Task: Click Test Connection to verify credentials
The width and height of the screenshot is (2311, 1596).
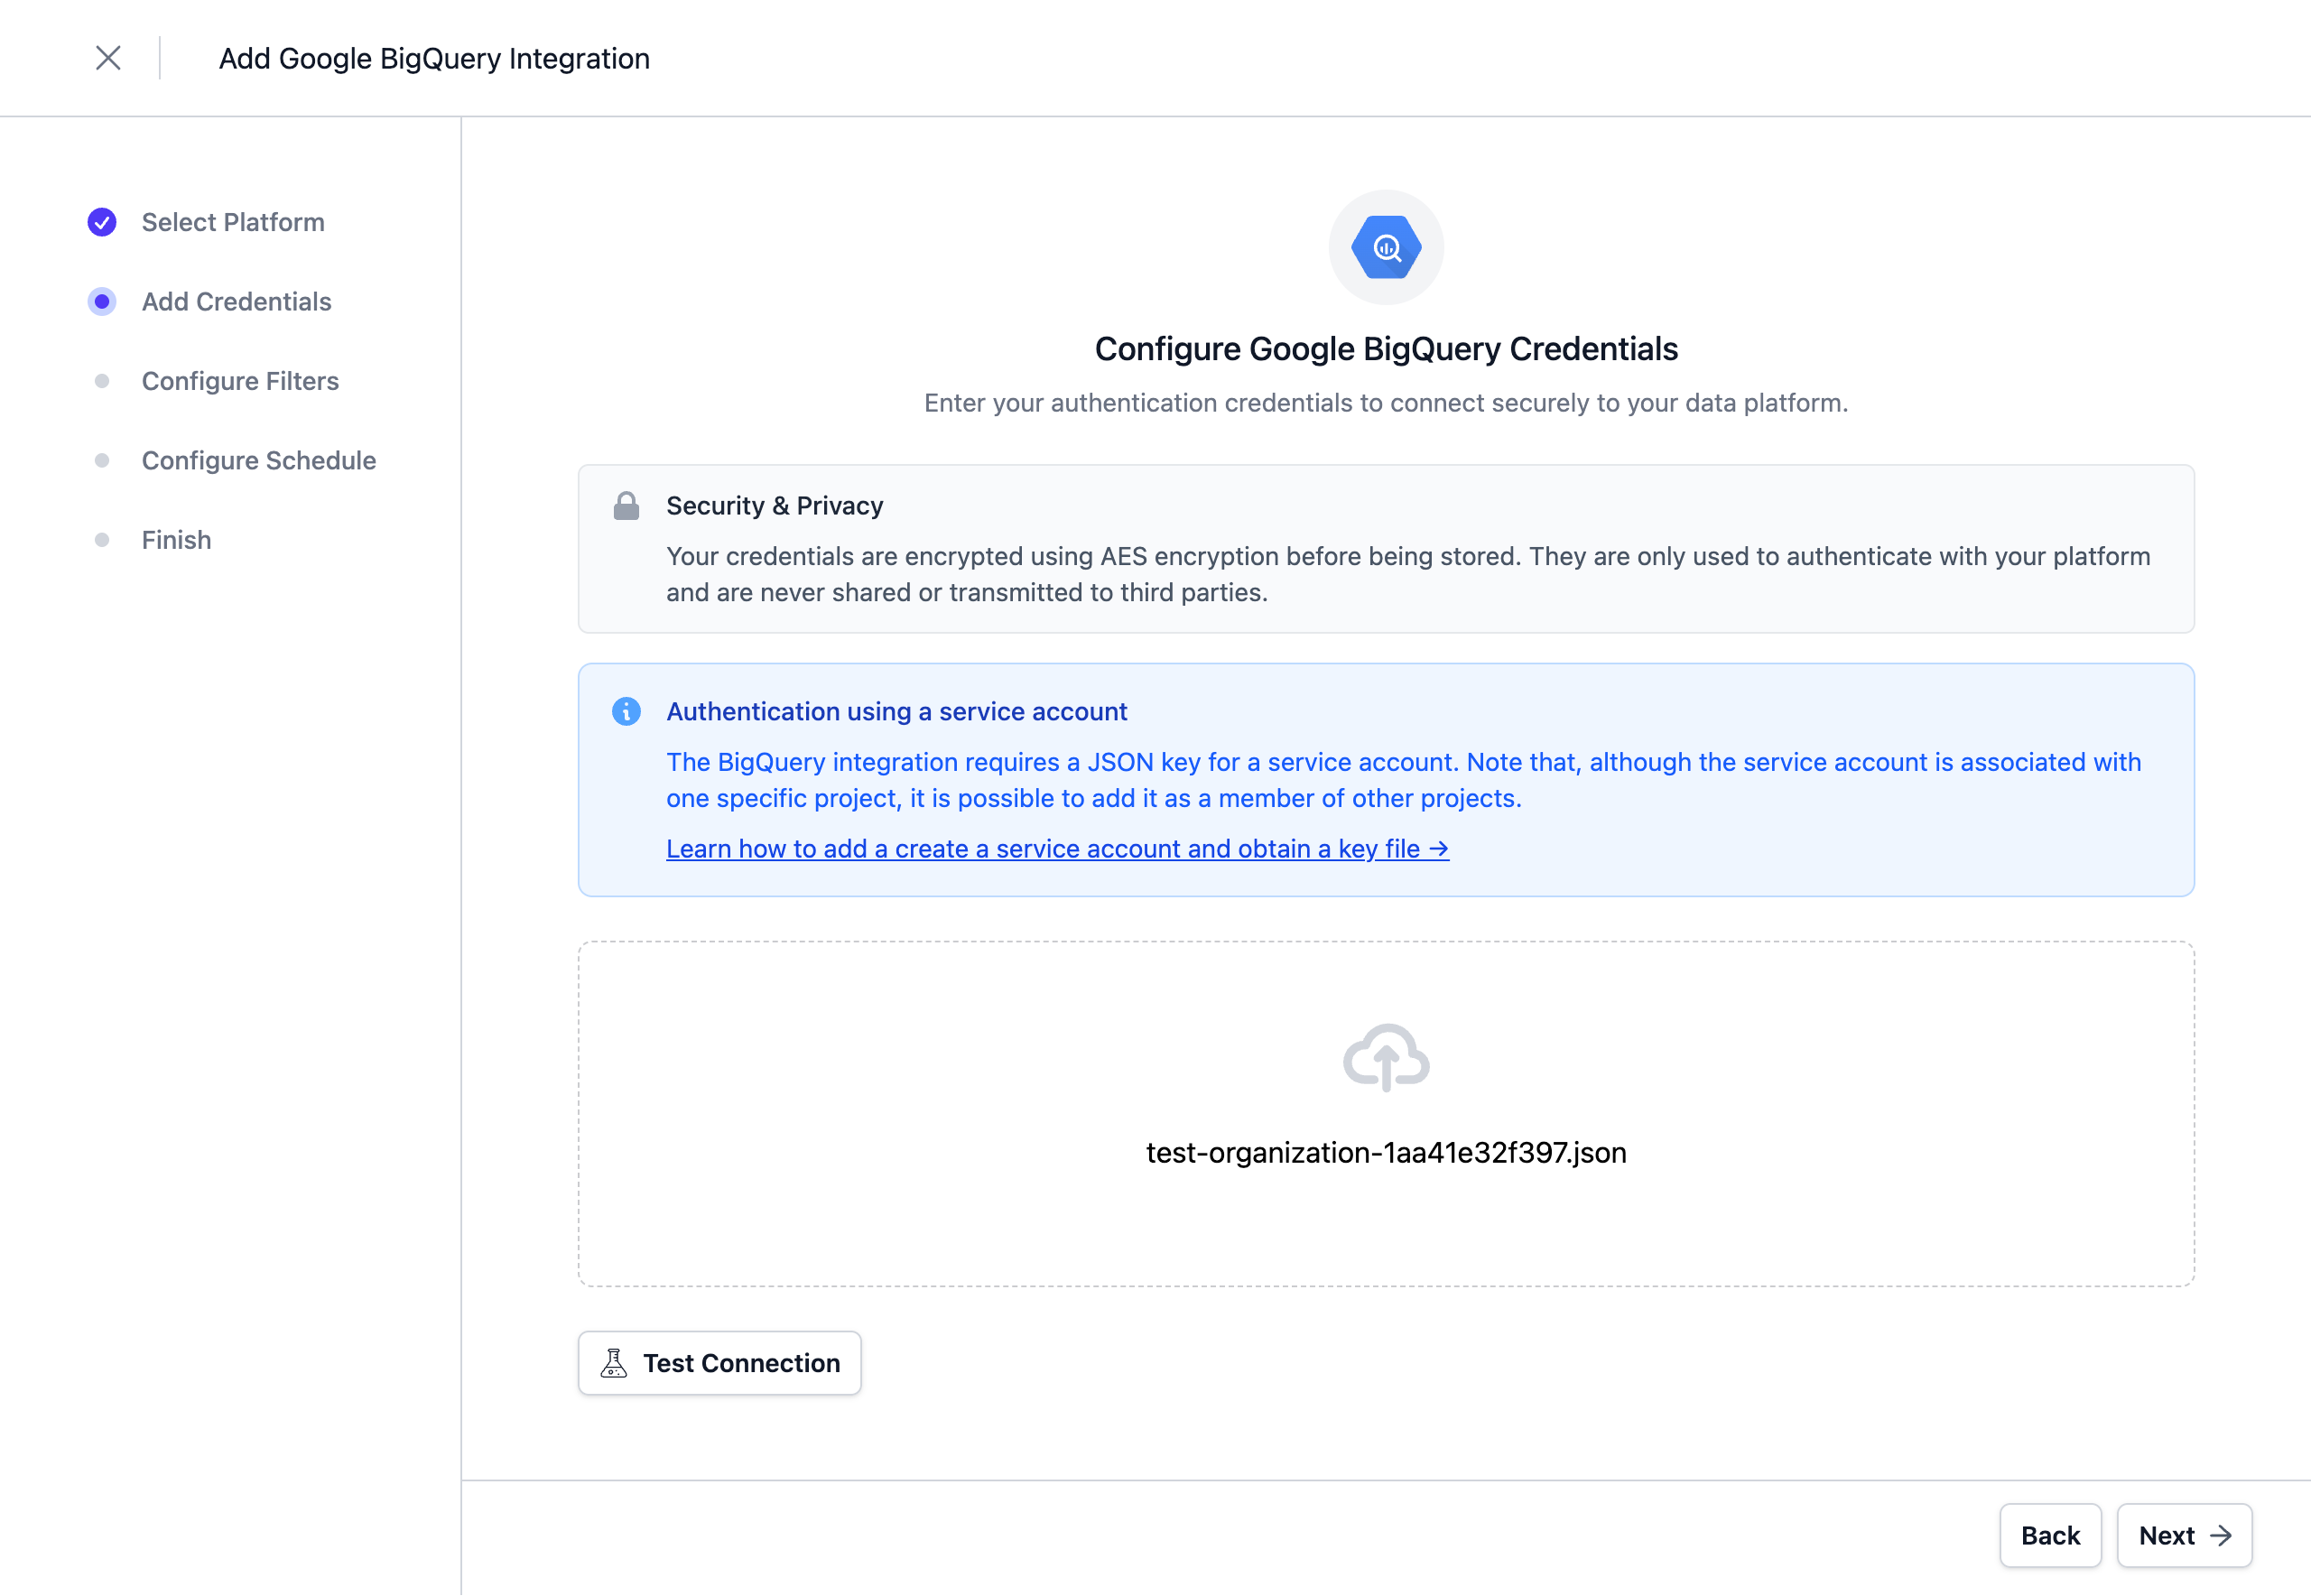Action: point(719,1362)
